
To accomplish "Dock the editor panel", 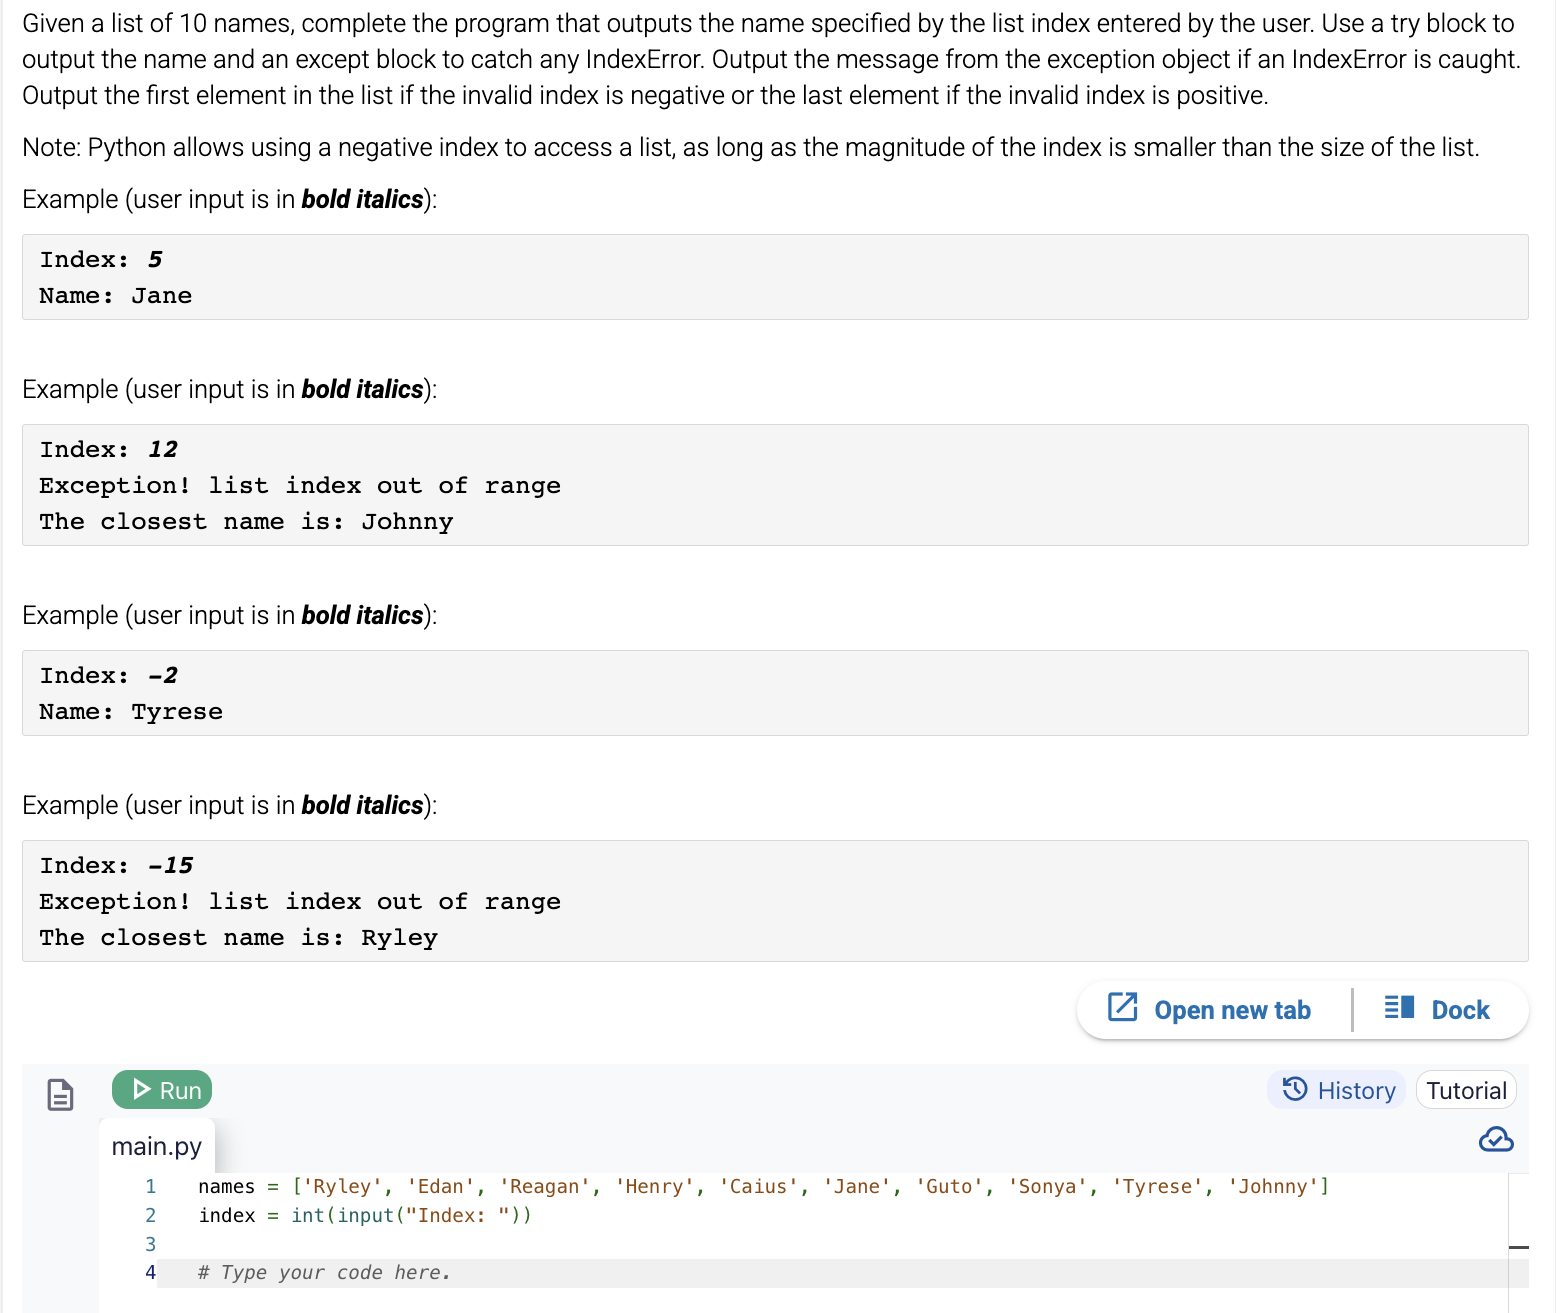I will coord(1437,1009).
